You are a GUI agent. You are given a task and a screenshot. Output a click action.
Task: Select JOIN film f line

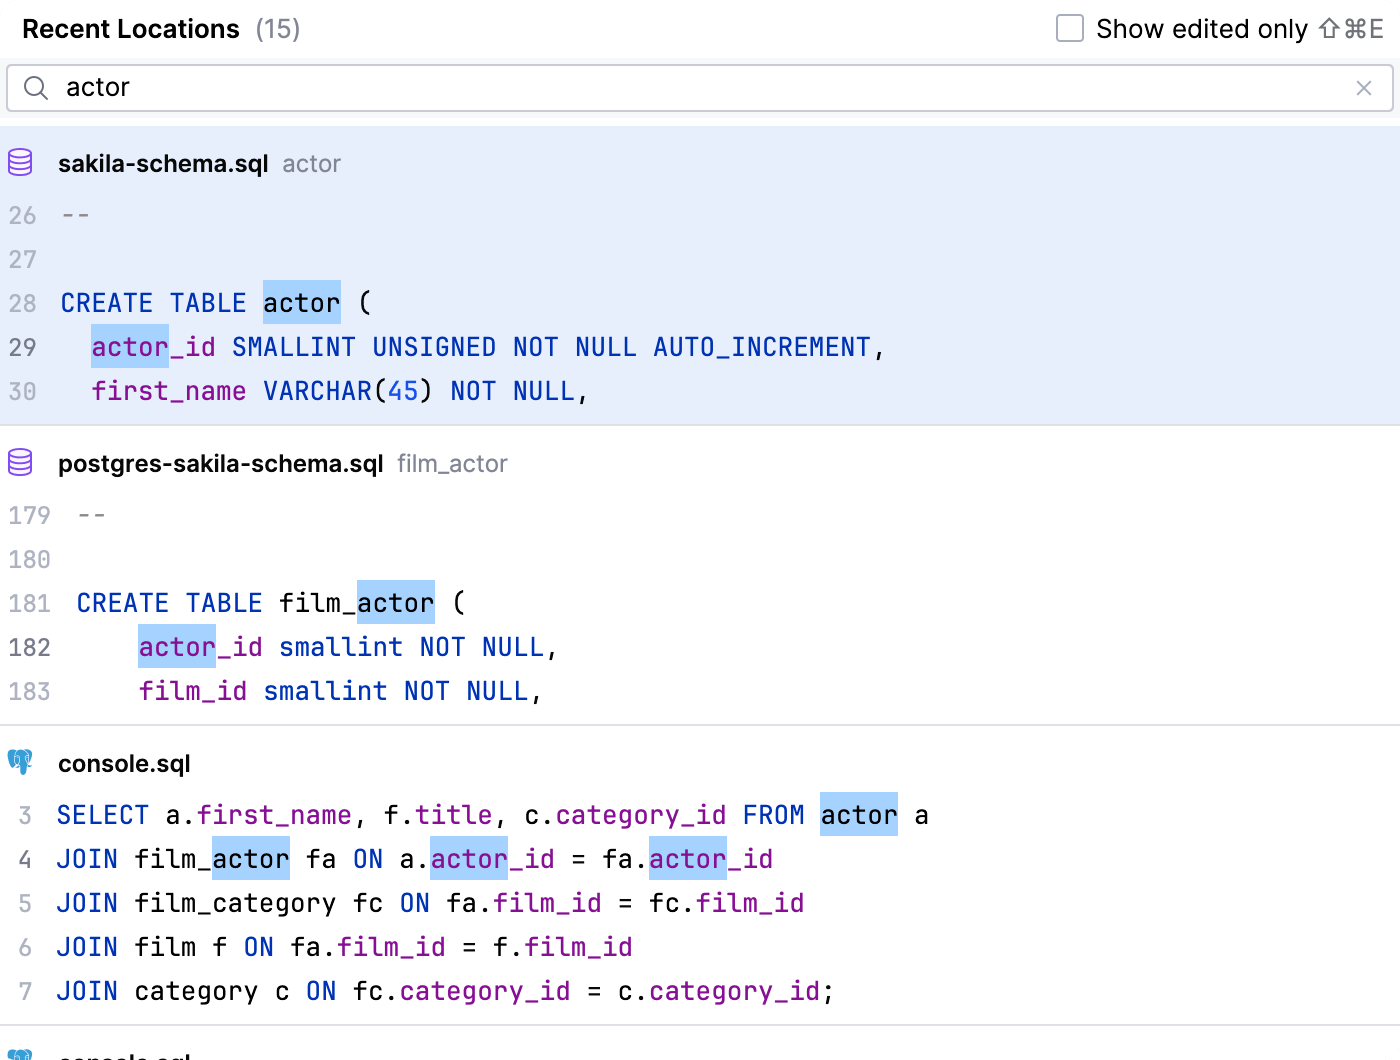344,947
